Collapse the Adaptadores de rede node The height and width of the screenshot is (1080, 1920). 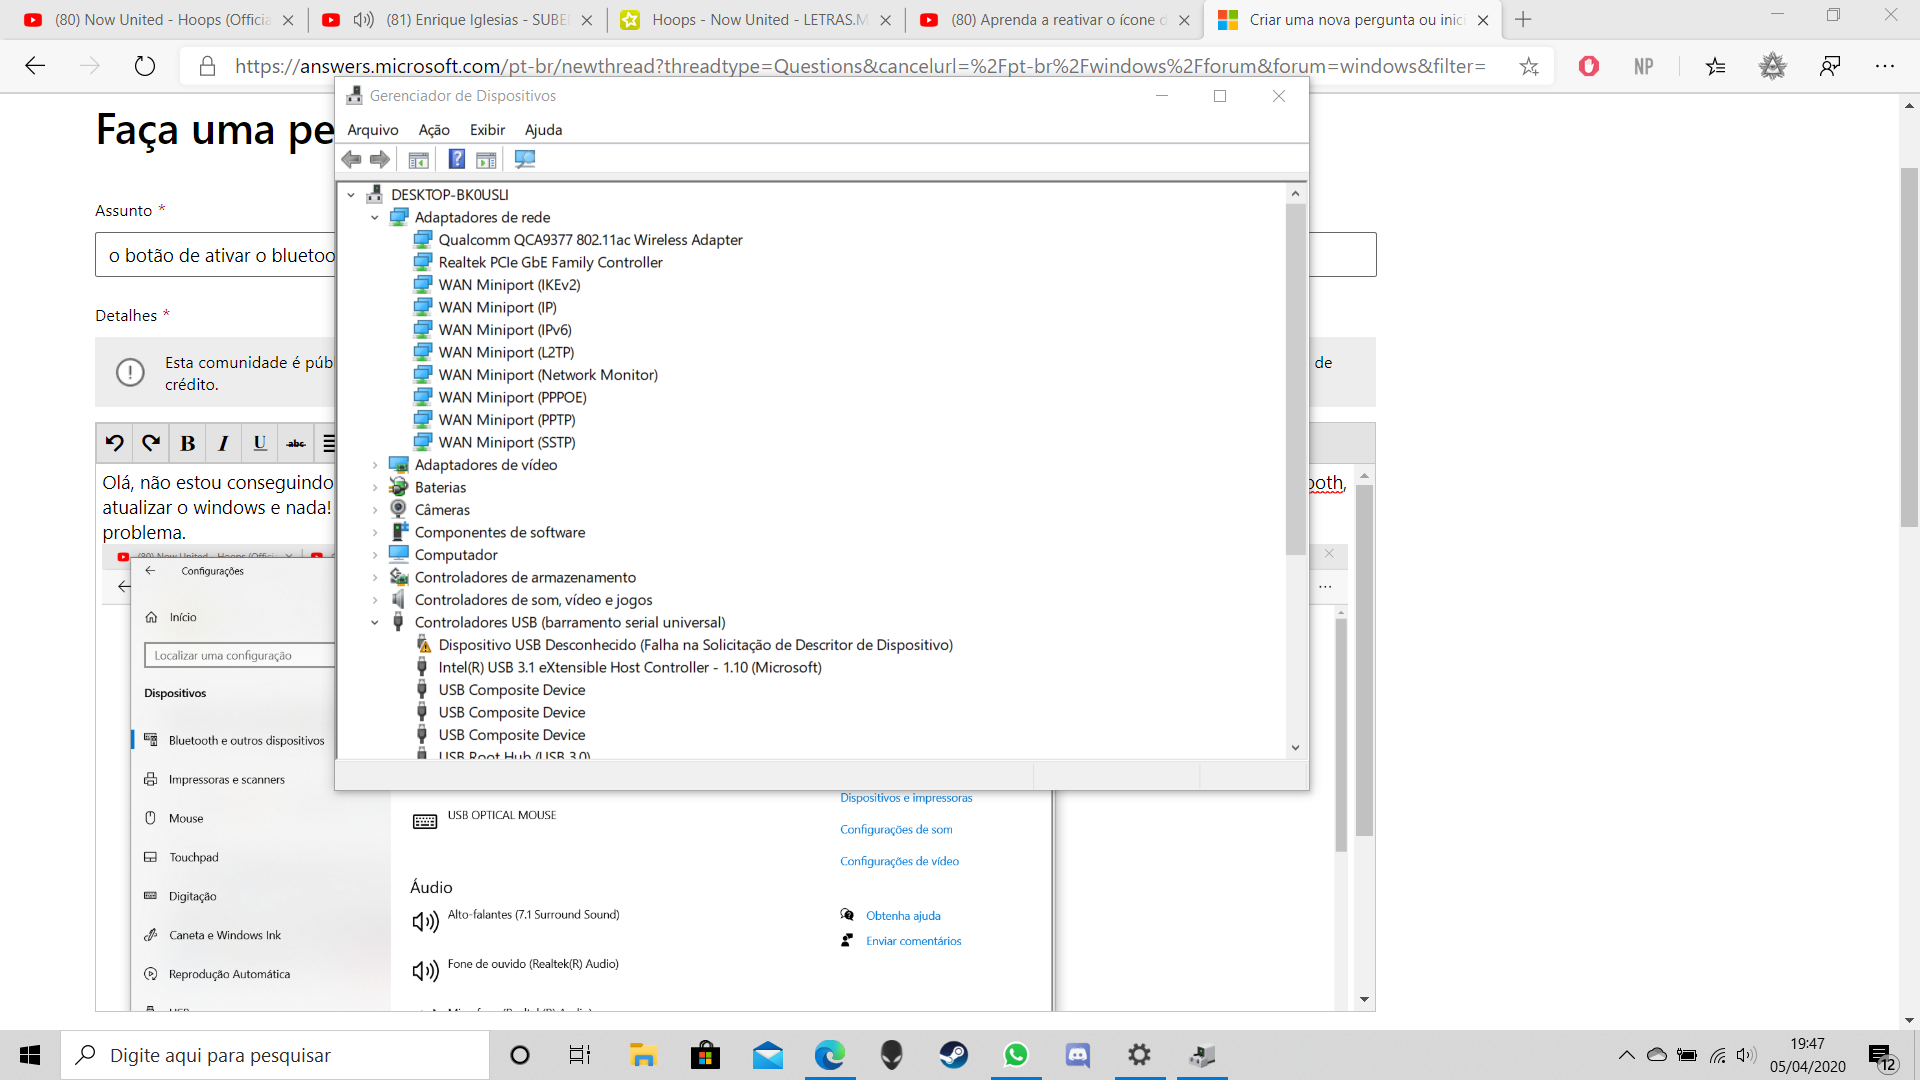point(375,217)
